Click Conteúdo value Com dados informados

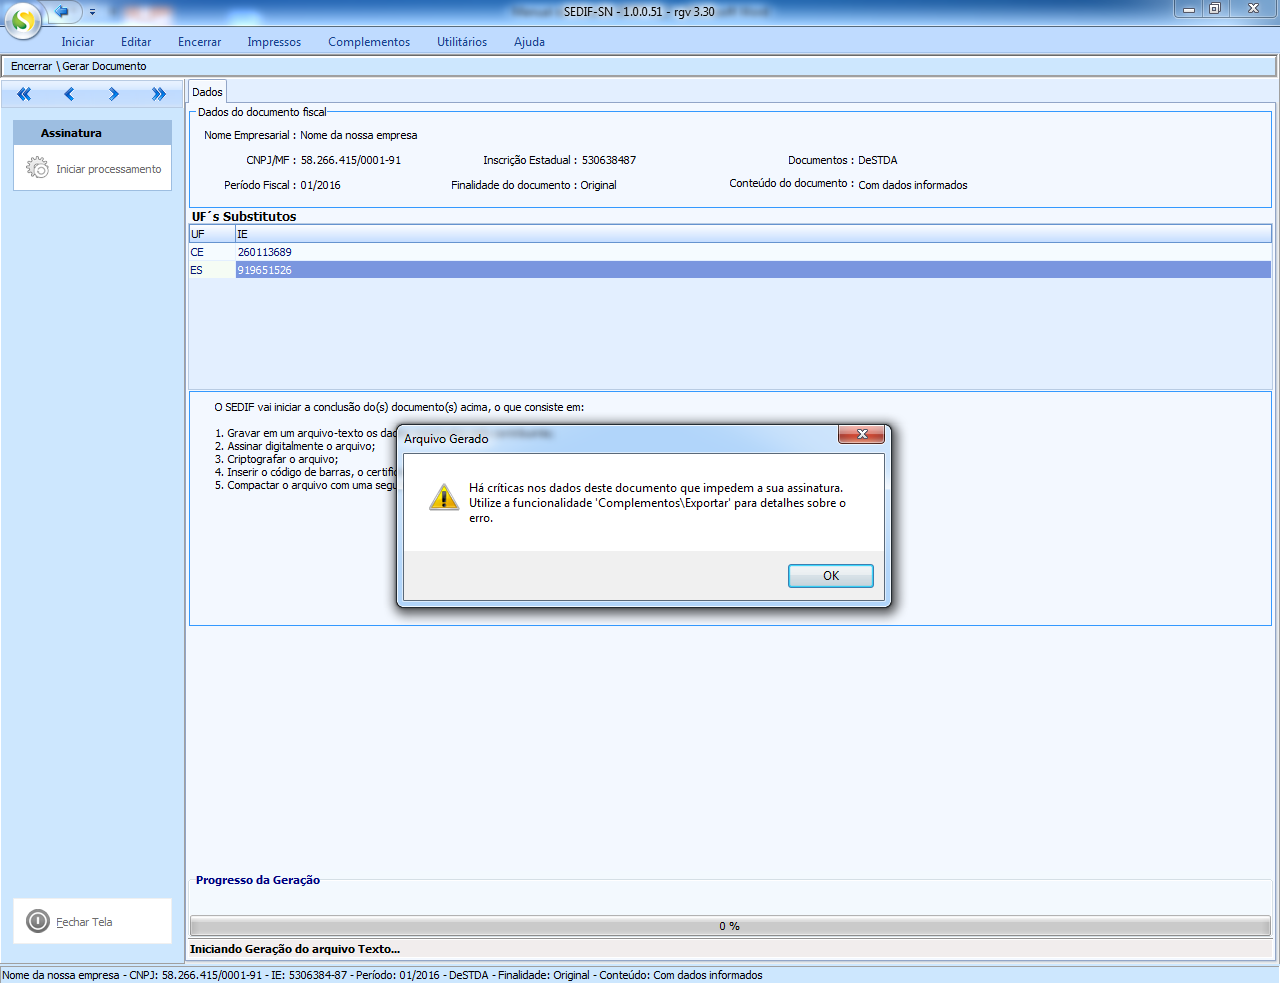pos(913,185)
